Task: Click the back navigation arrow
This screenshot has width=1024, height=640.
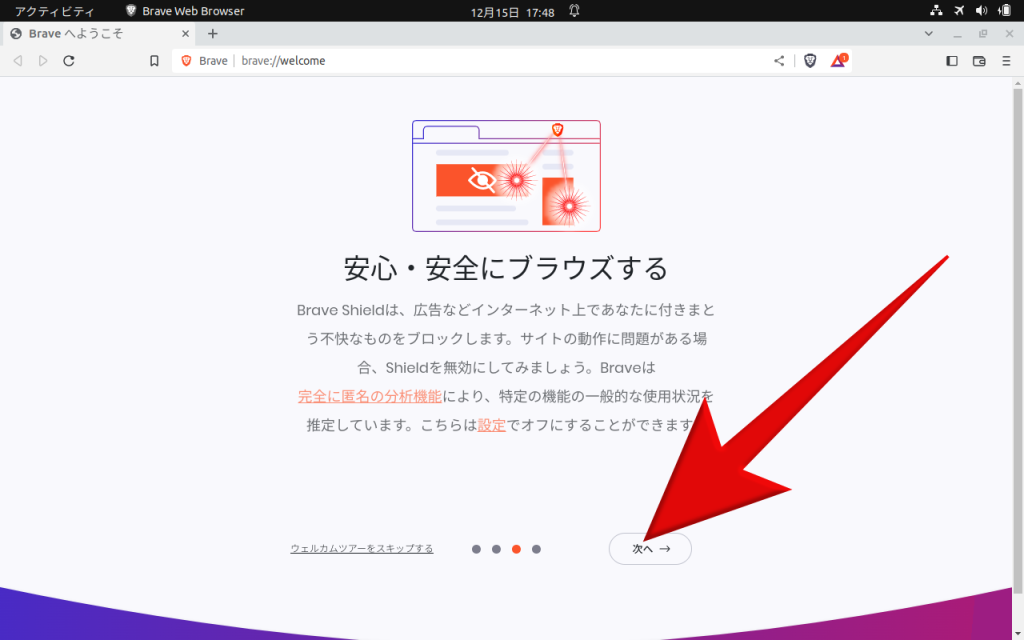Action: click(x=18, y=61)
